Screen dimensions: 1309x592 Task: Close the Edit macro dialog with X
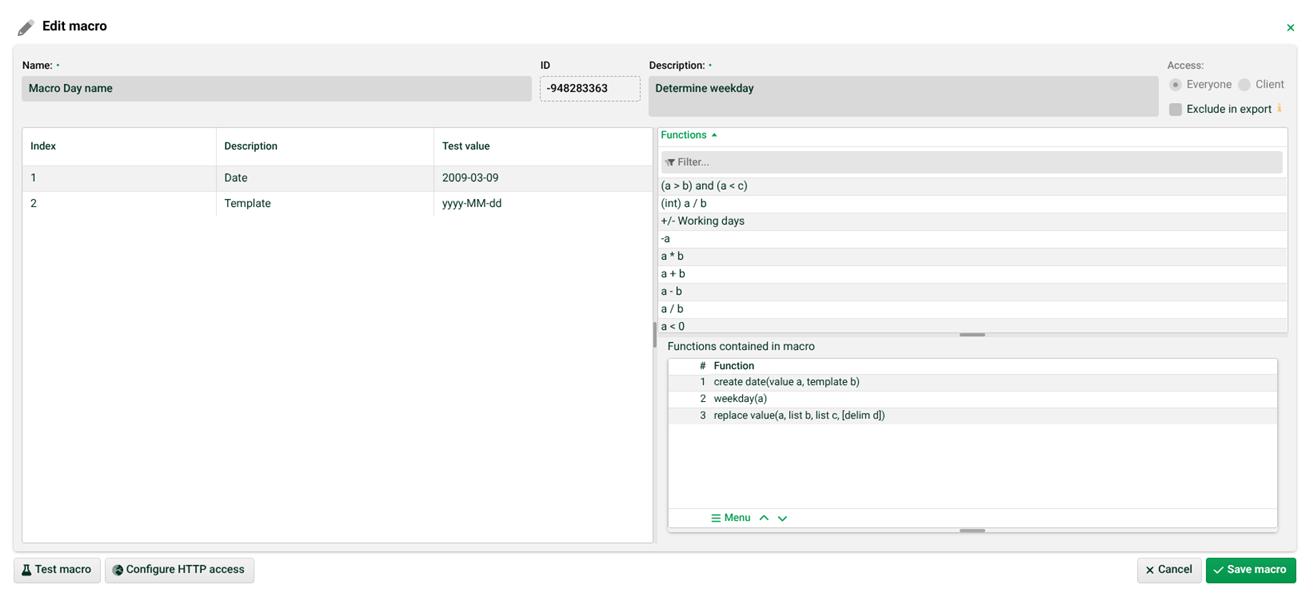click(1290, 28)
